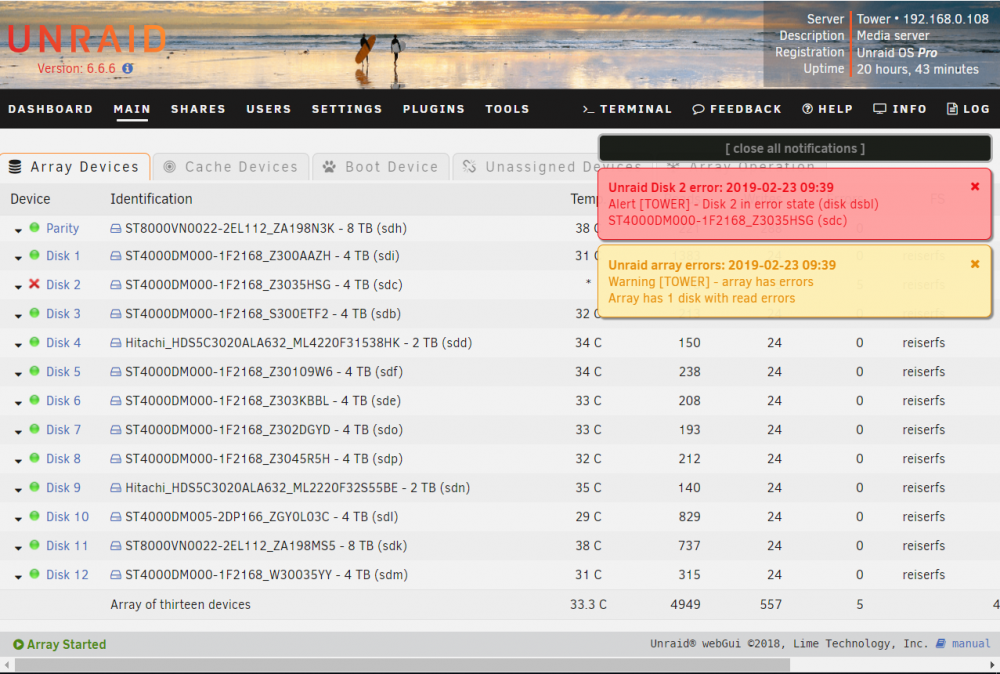Click Disk 9 green status indicator
This screenshot has height=674, width=1000.
click(x=34, y=487)
